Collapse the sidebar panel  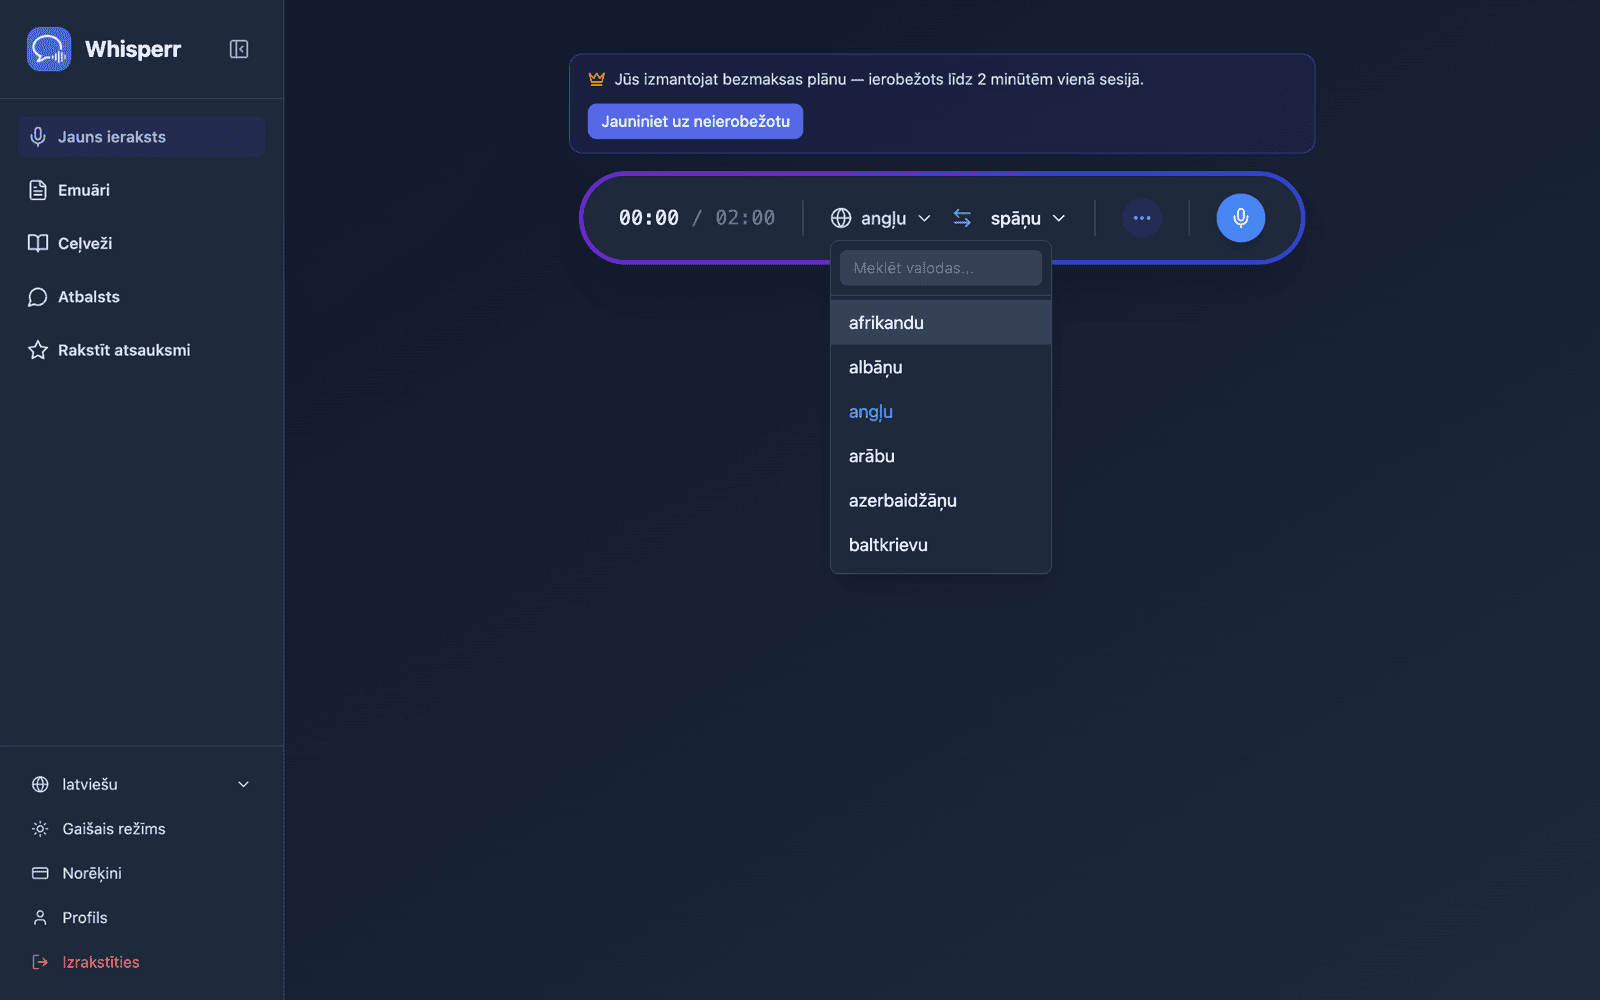point(239,49)
